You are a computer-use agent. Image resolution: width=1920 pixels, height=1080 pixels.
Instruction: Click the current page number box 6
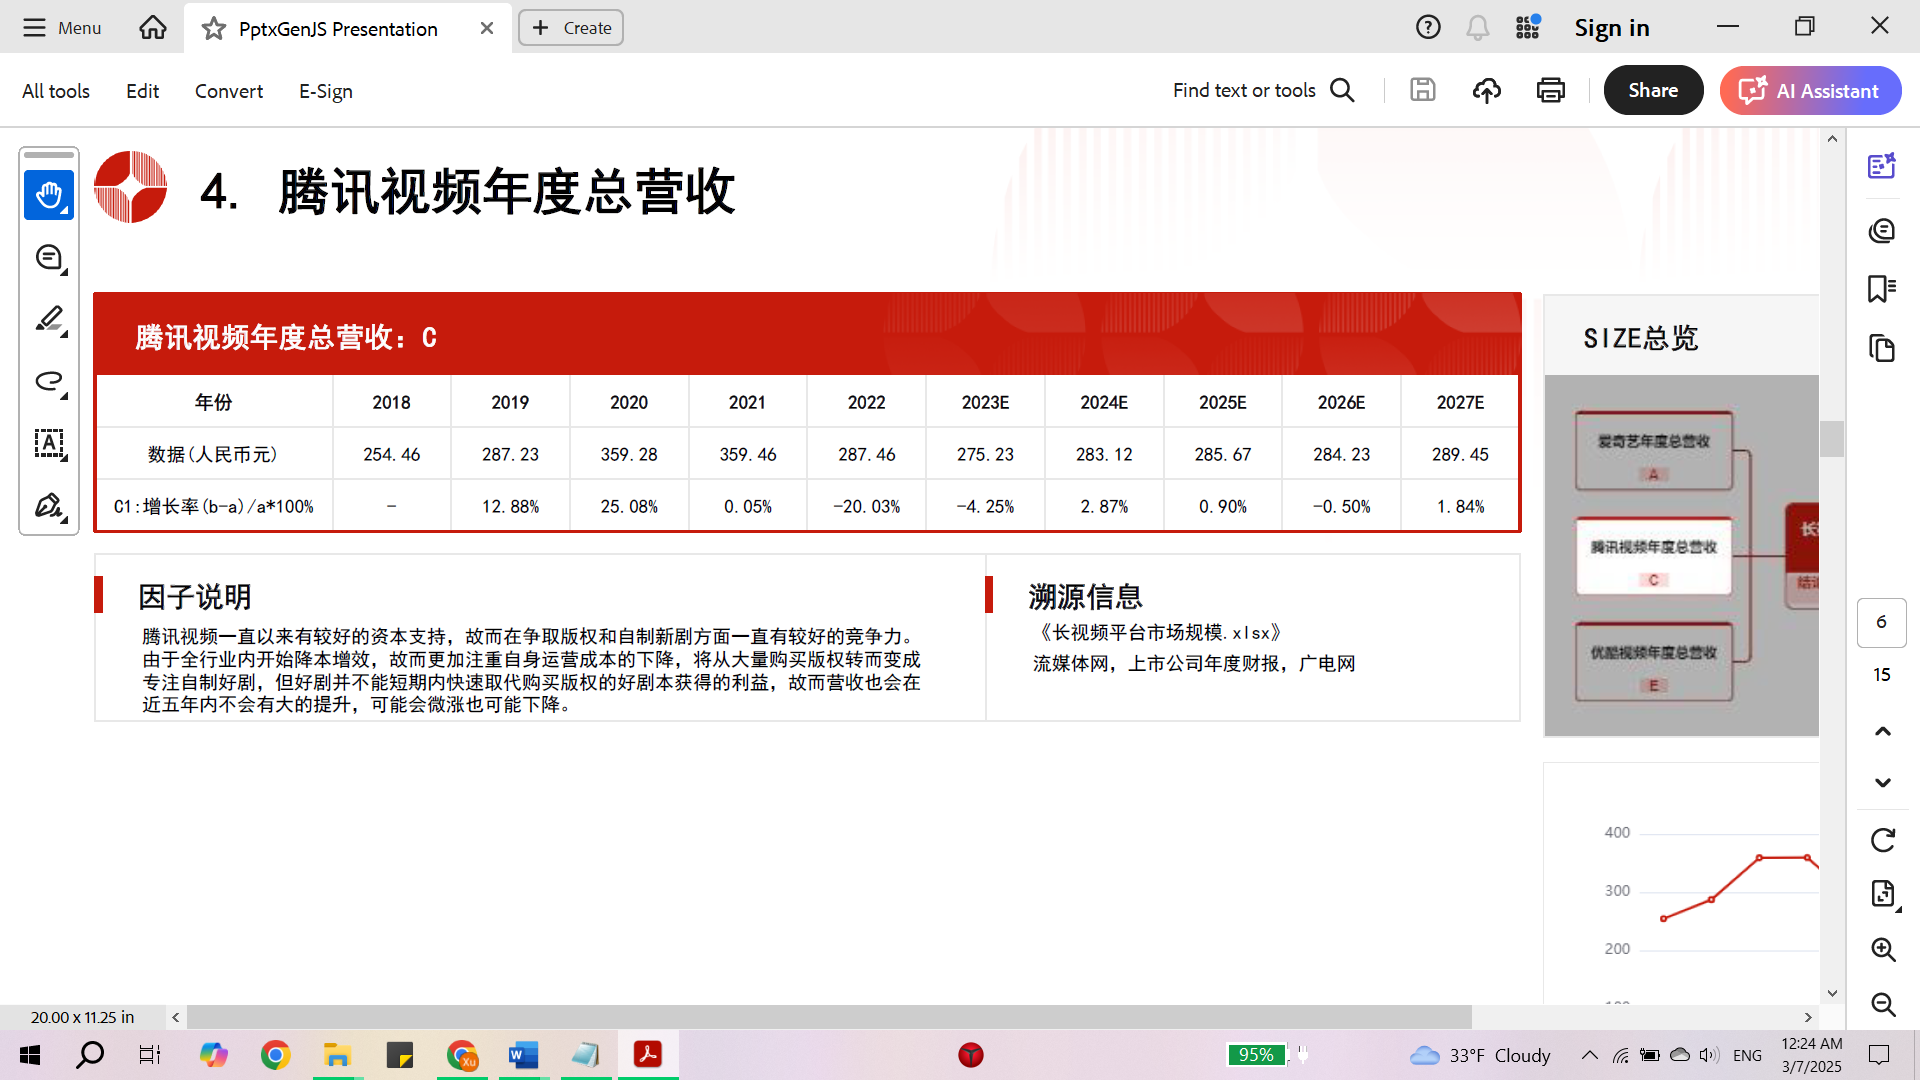(1881, 622)
